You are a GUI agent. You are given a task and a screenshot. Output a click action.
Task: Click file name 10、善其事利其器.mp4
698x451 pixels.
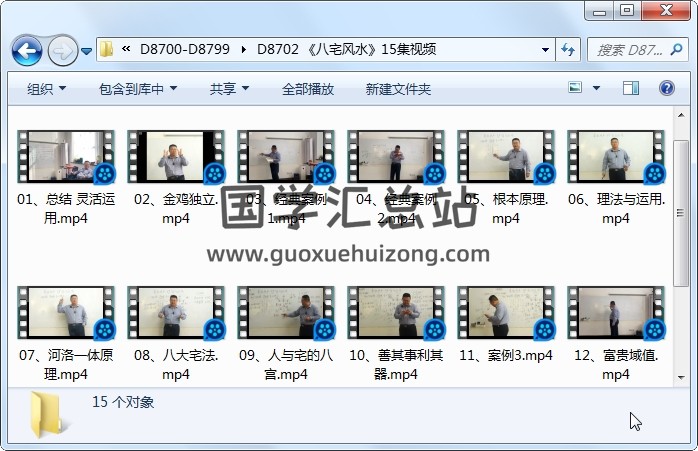(396, 365)
